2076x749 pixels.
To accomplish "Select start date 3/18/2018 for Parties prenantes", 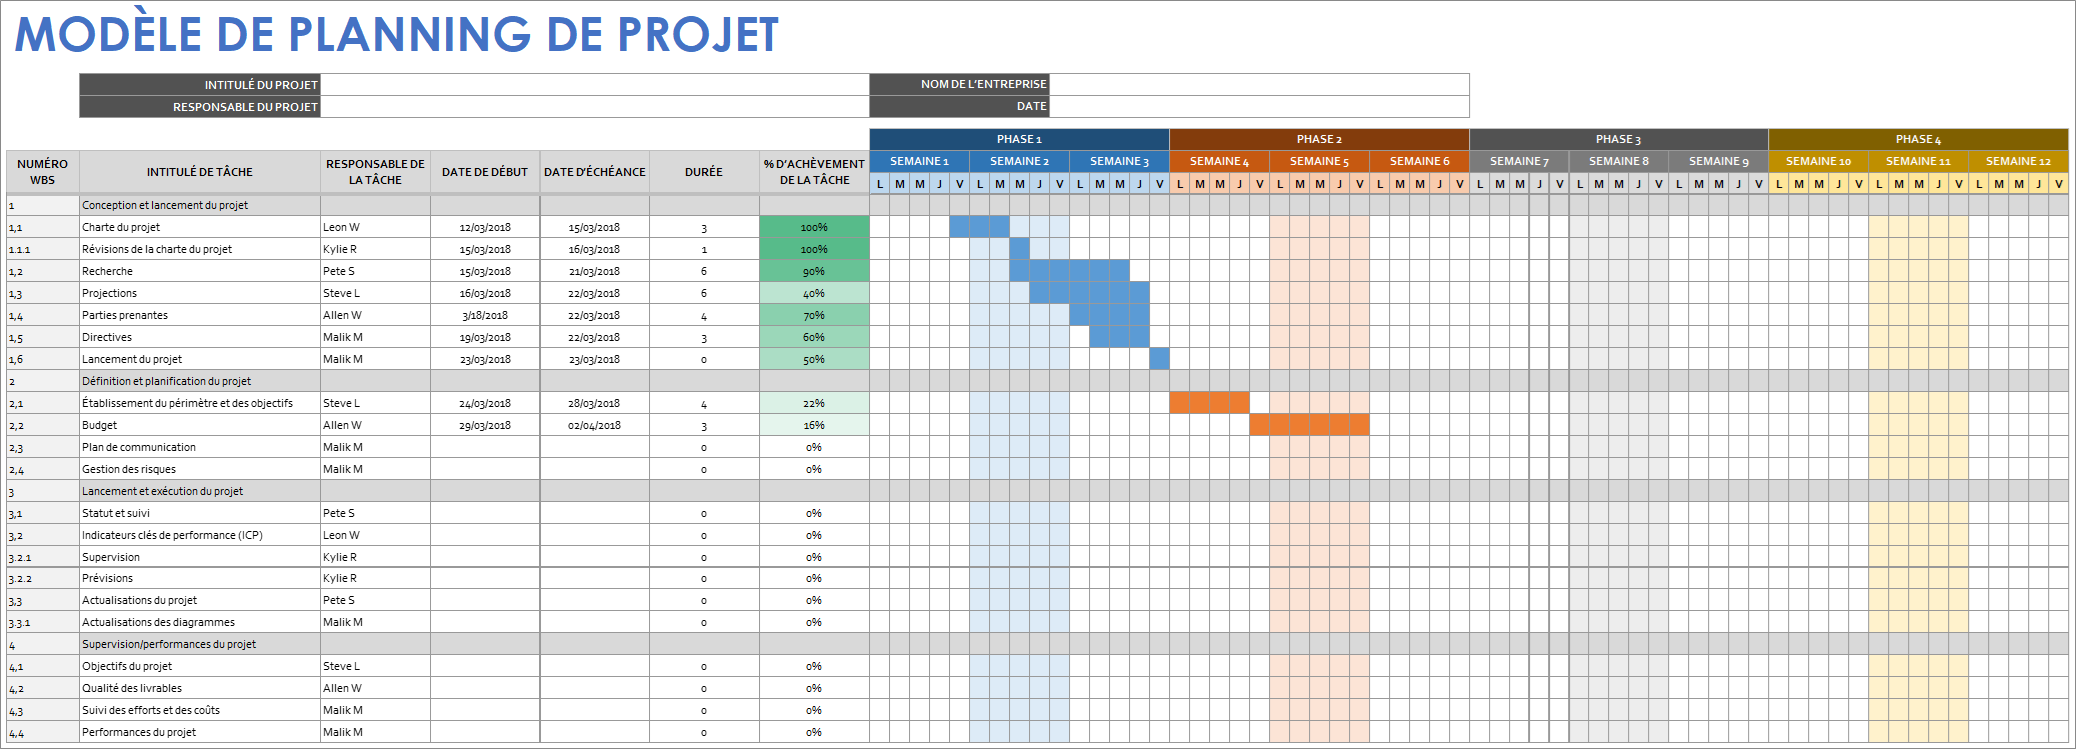I will point(485,315).
